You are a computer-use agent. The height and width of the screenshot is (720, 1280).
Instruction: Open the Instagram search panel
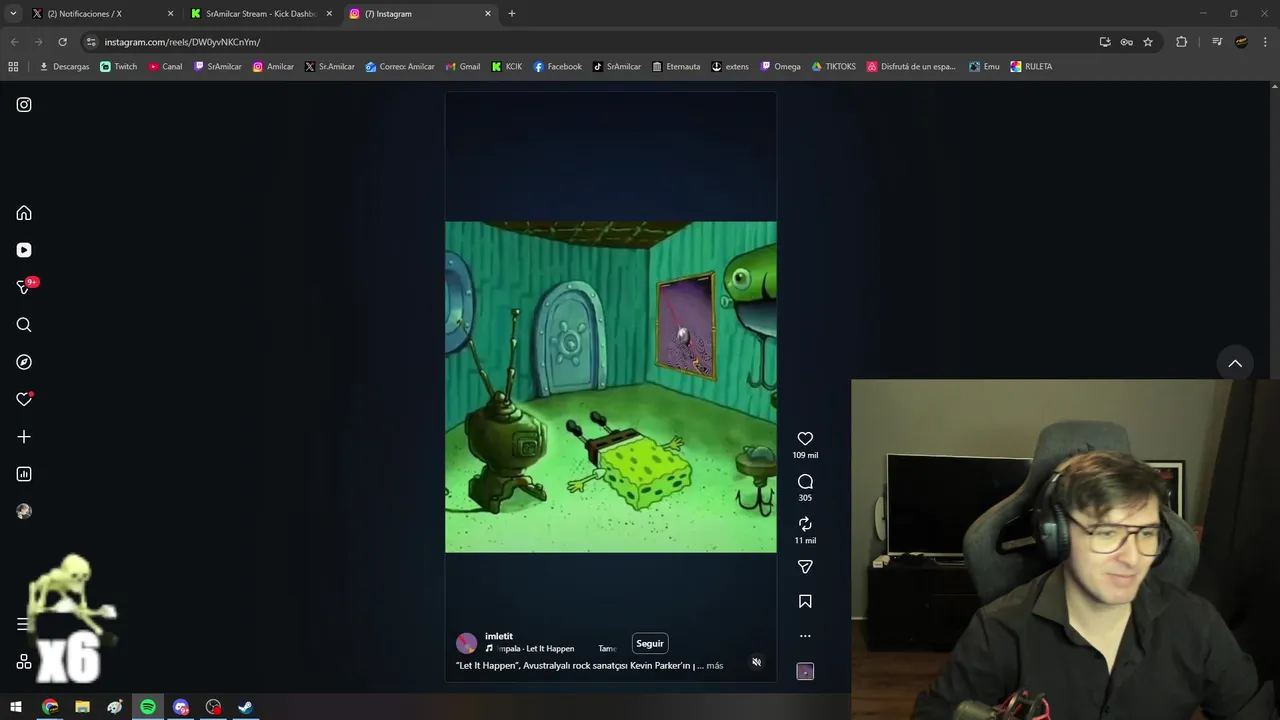point(24,325)
